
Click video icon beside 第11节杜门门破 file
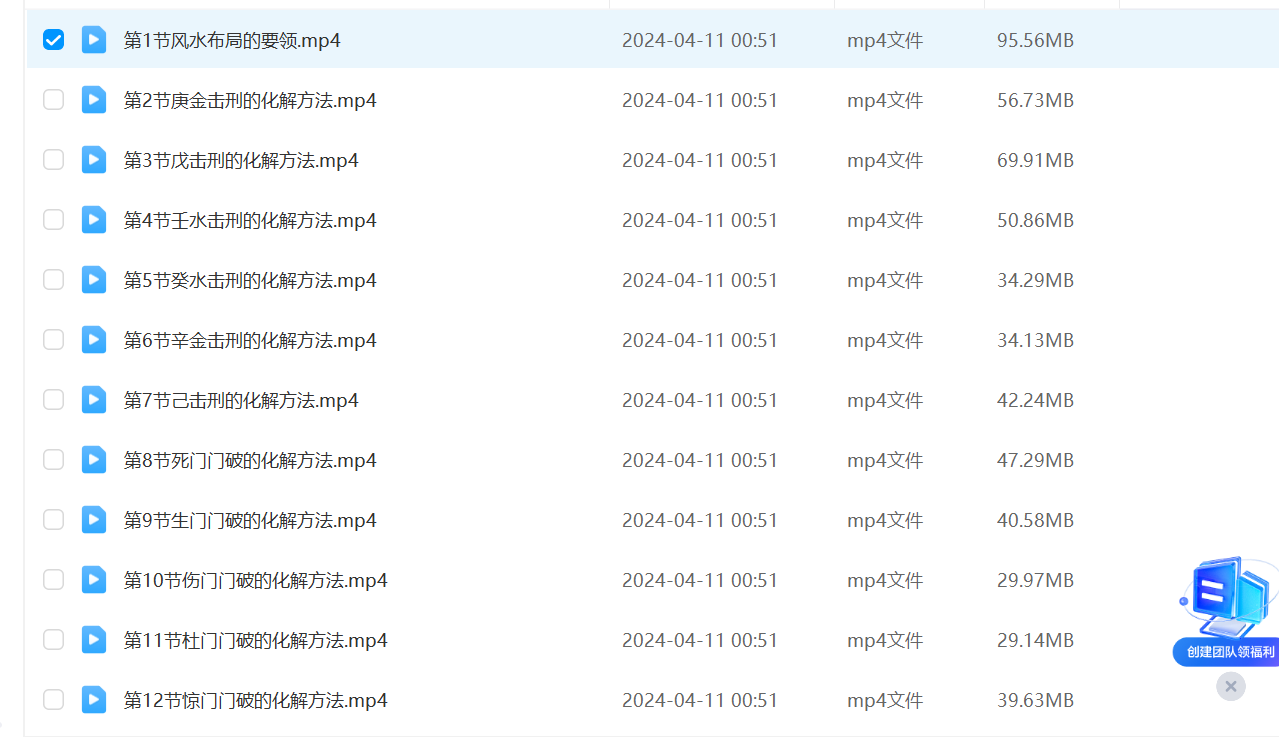[x=94, y=640]
